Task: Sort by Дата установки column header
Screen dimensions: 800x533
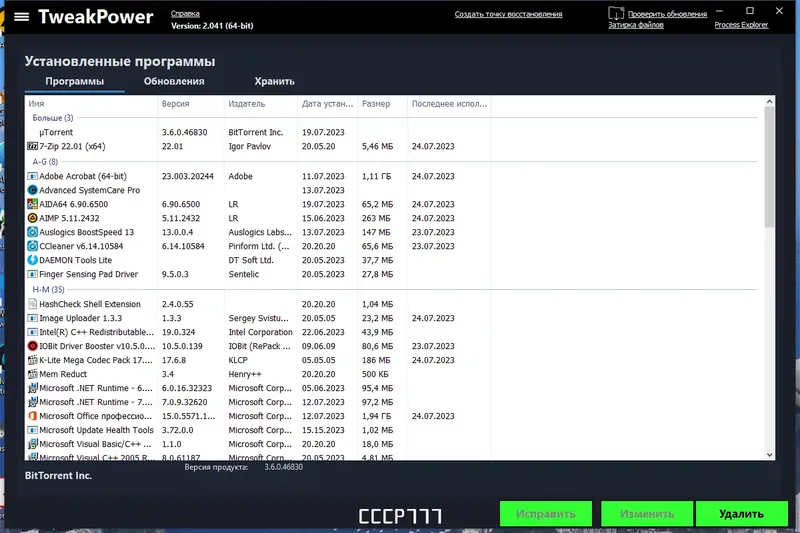Action: point(328,104)
